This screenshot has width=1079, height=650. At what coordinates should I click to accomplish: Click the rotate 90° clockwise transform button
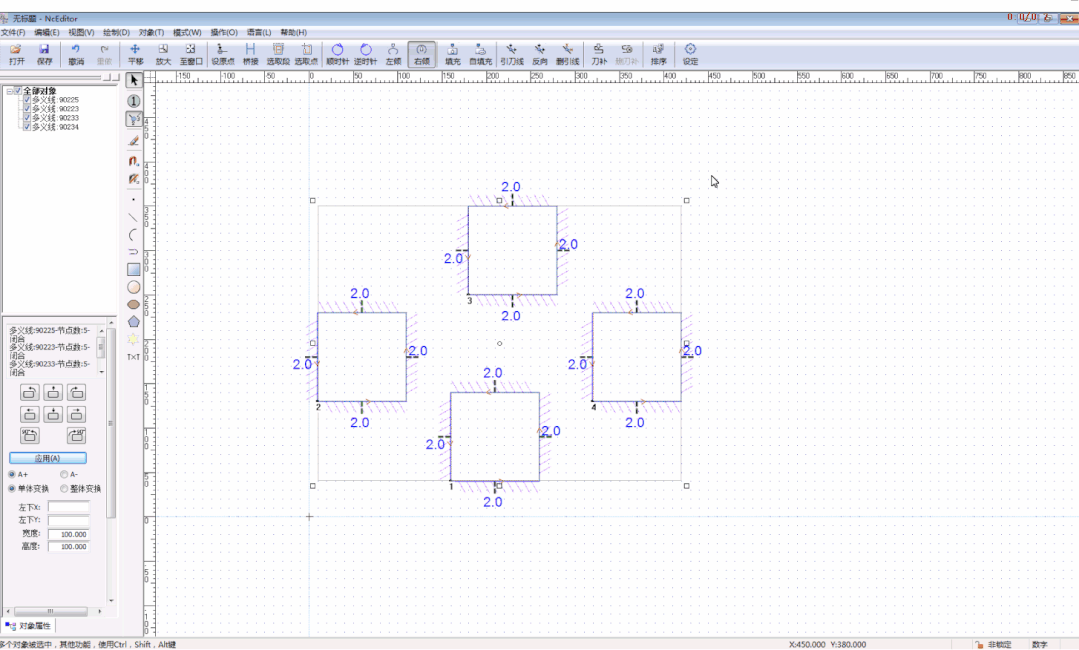[x=76, y=435]
